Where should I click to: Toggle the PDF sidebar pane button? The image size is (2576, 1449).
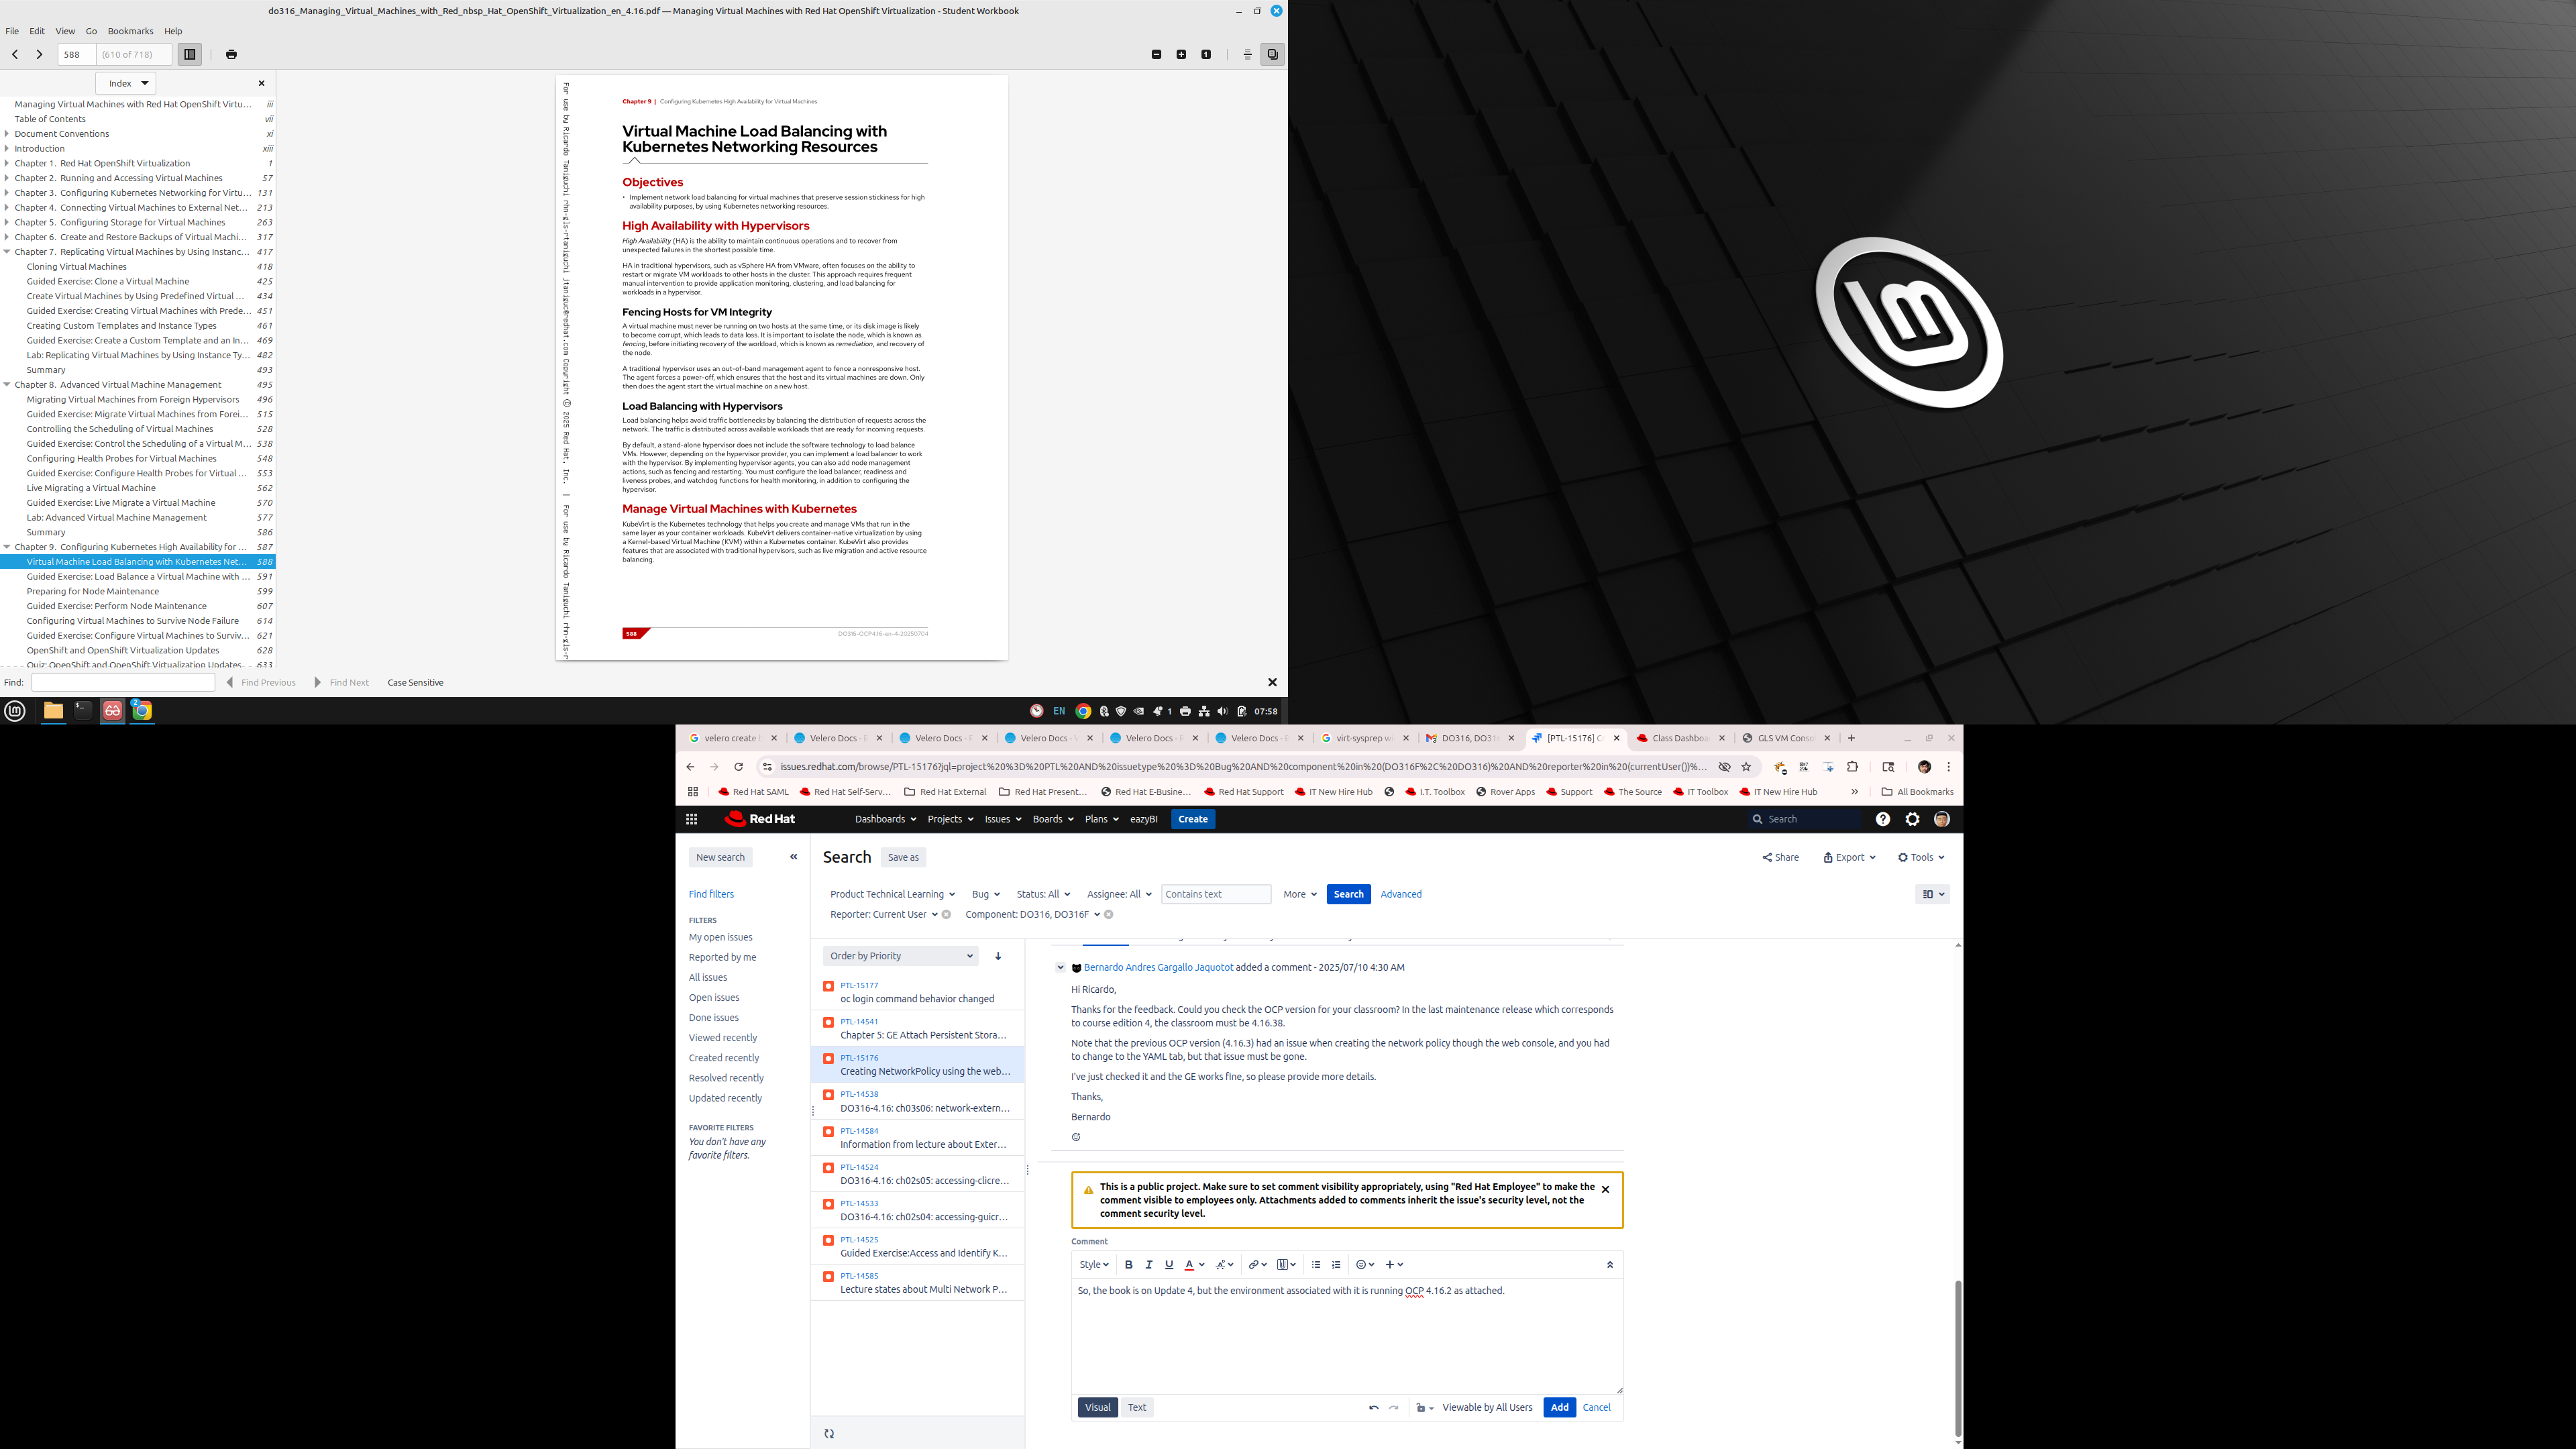point(189,55)
